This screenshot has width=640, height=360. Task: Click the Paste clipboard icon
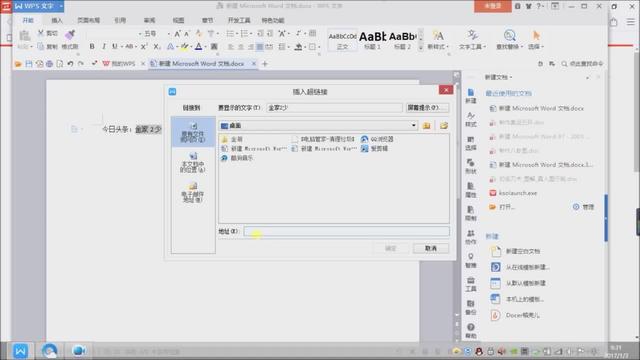(x=24, y=36)
